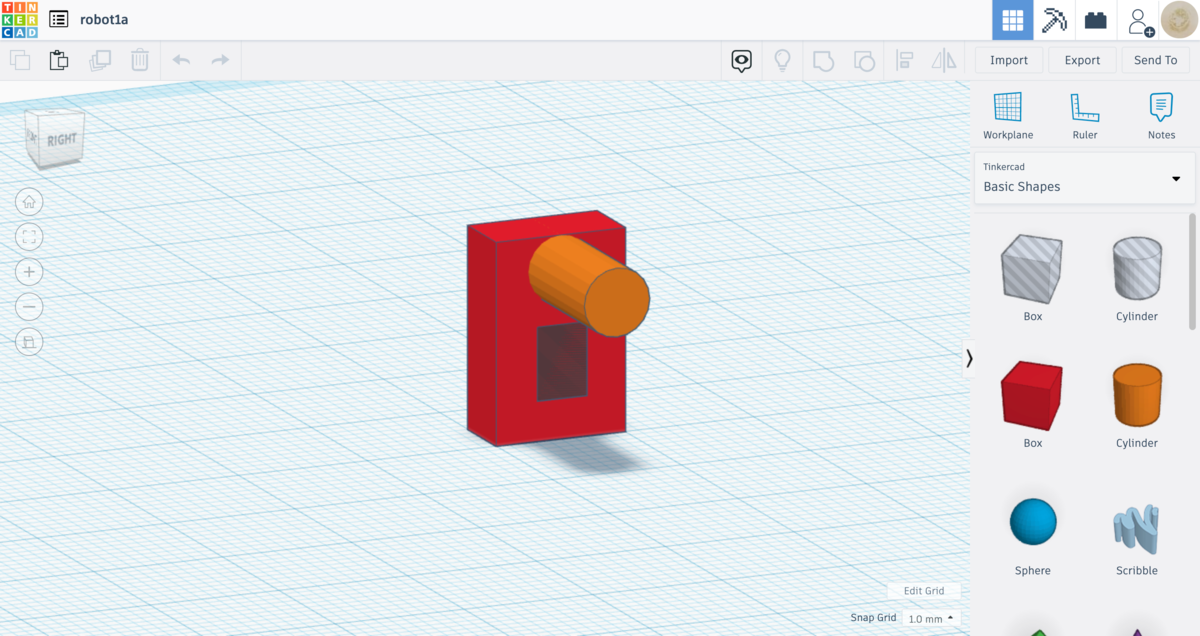Viewport: 1200px width, 636px height.
Task: Click the robot1a design name
Action: 104,19
